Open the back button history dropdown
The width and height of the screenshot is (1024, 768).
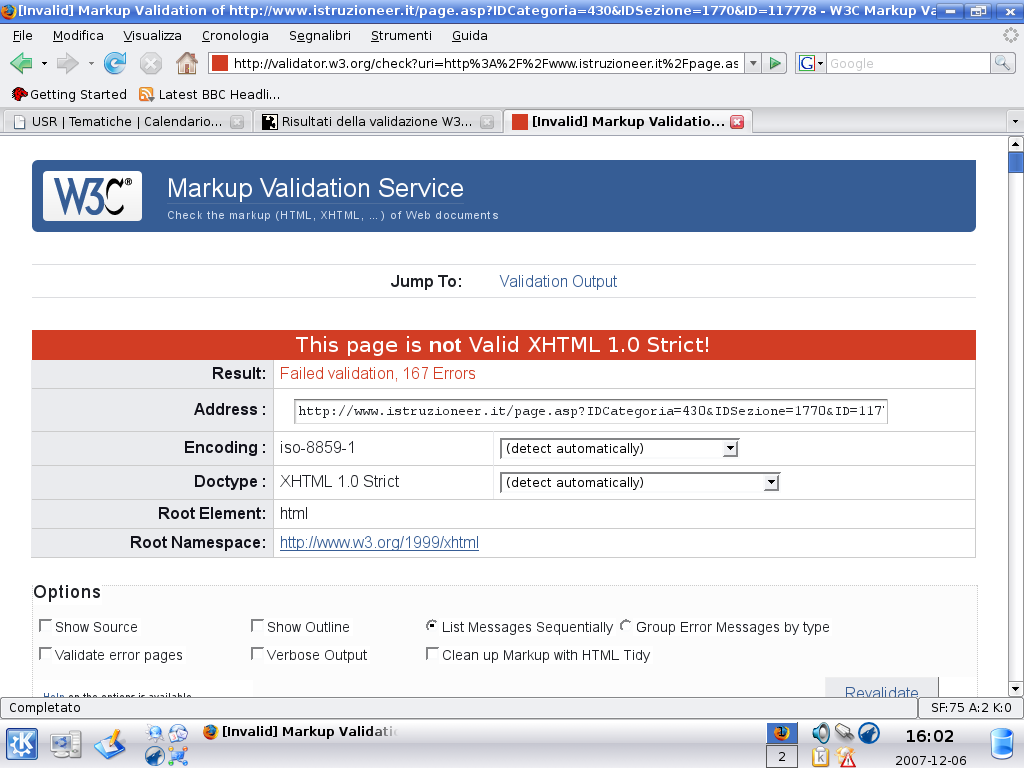point(44,63)
